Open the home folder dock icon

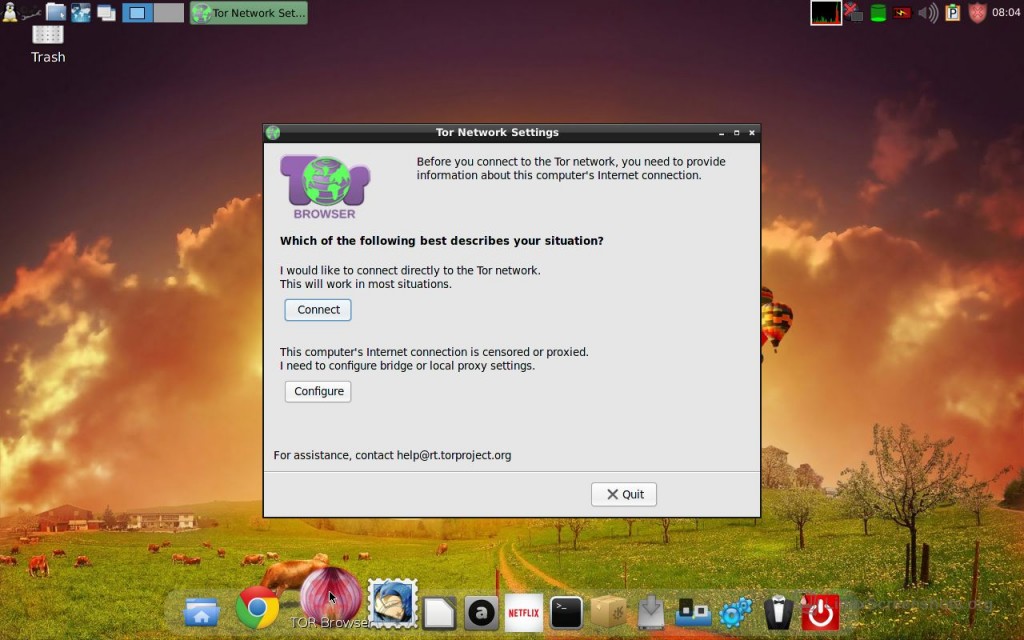click(201, 612)
